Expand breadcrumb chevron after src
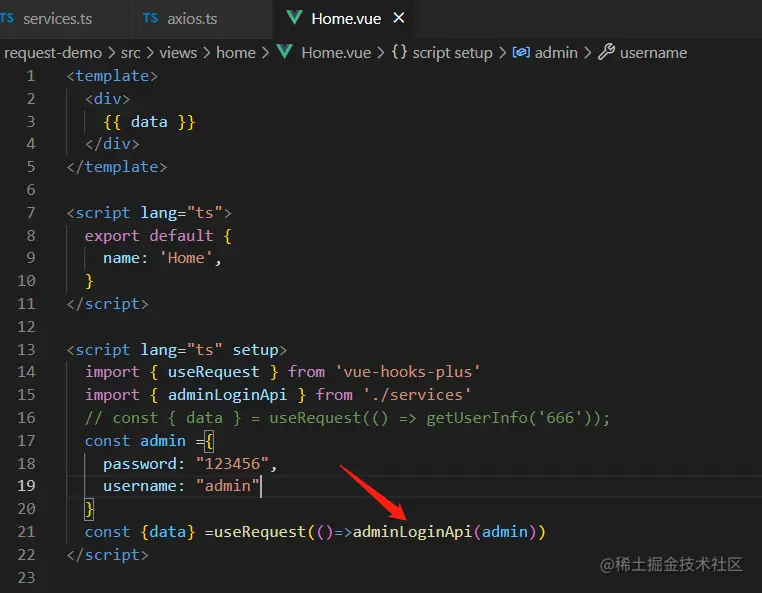 pos(150,52)
